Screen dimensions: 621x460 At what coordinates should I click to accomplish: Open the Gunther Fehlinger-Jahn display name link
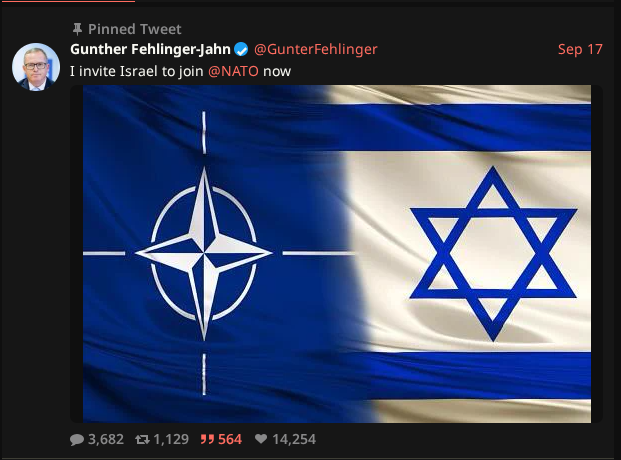150,49
